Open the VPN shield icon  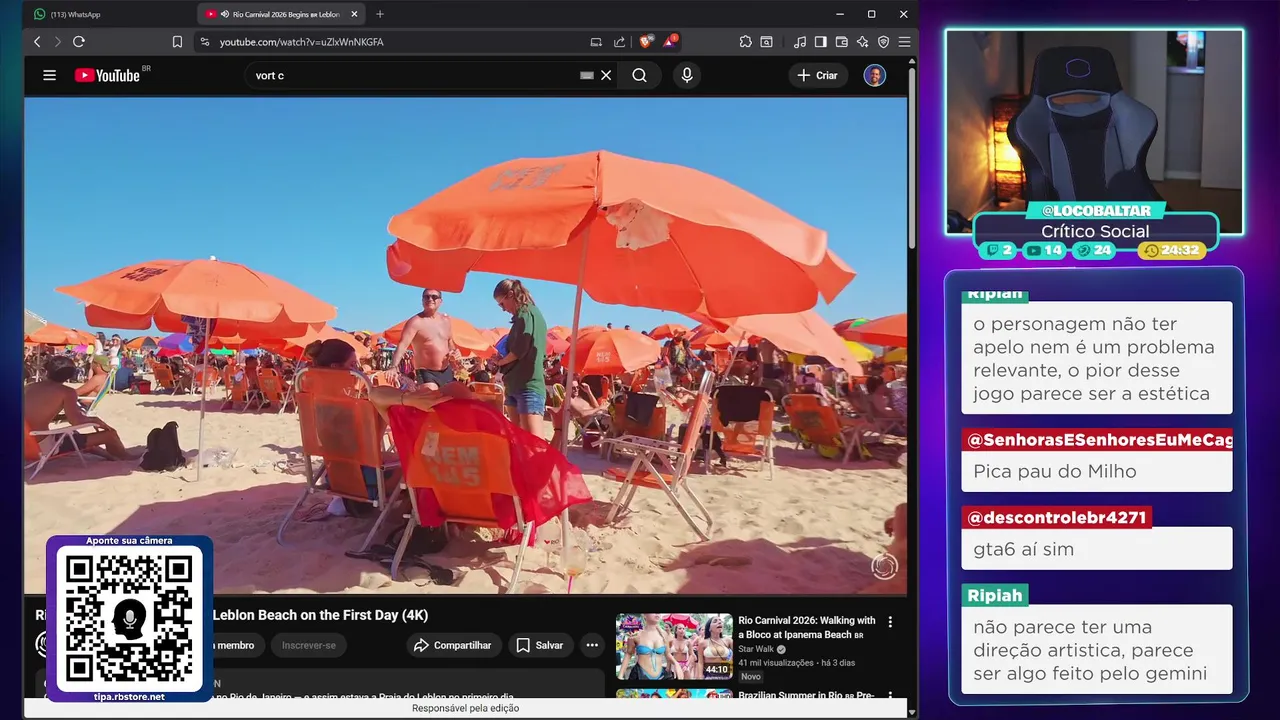(x=883, y=42)
